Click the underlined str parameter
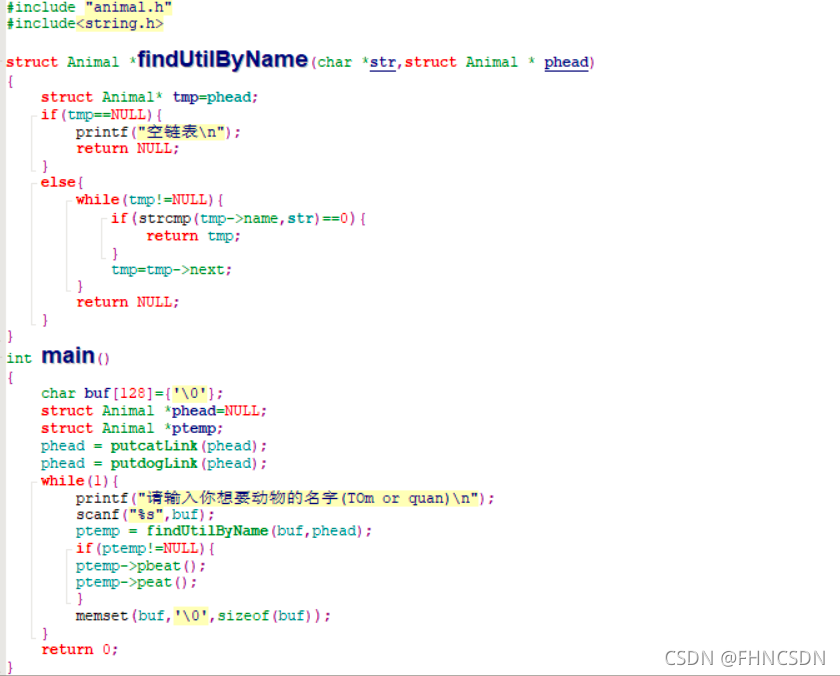The image size is (840, 676). tap(382, 62)
